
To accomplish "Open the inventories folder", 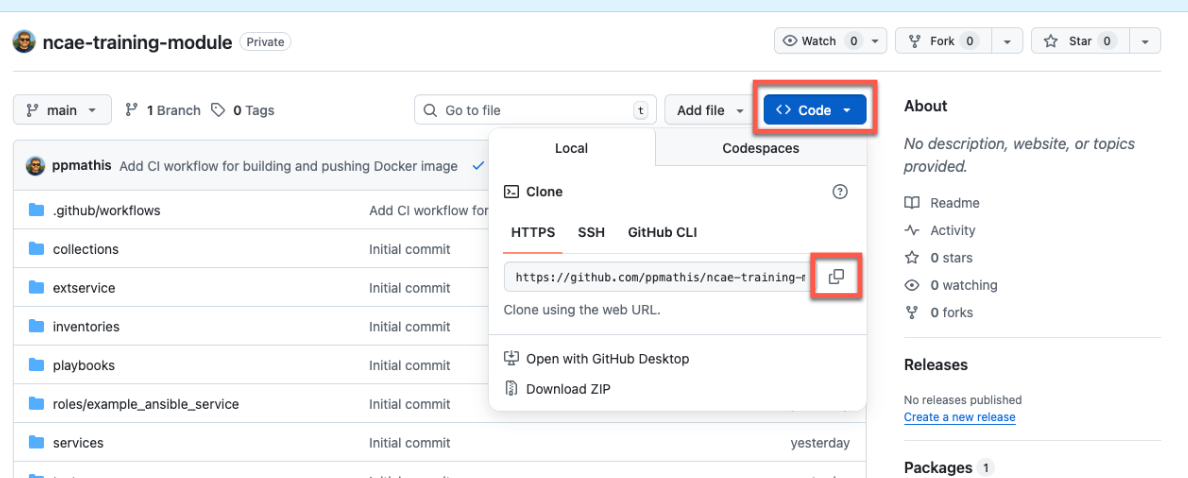I will click(x=86, y=326).
